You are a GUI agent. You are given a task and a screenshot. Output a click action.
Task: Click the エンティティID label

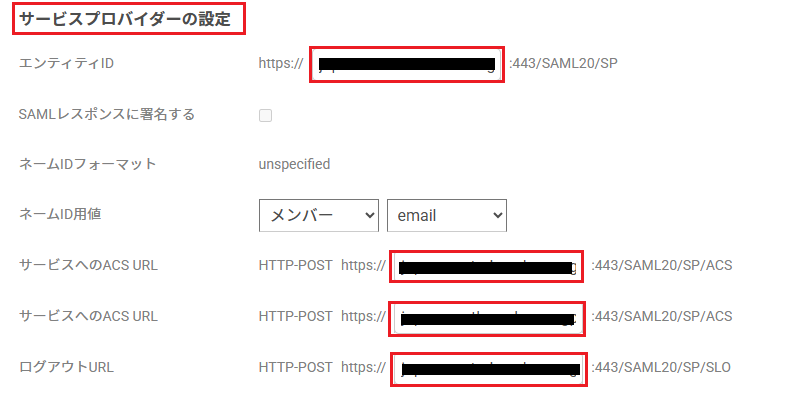(66, 63)
